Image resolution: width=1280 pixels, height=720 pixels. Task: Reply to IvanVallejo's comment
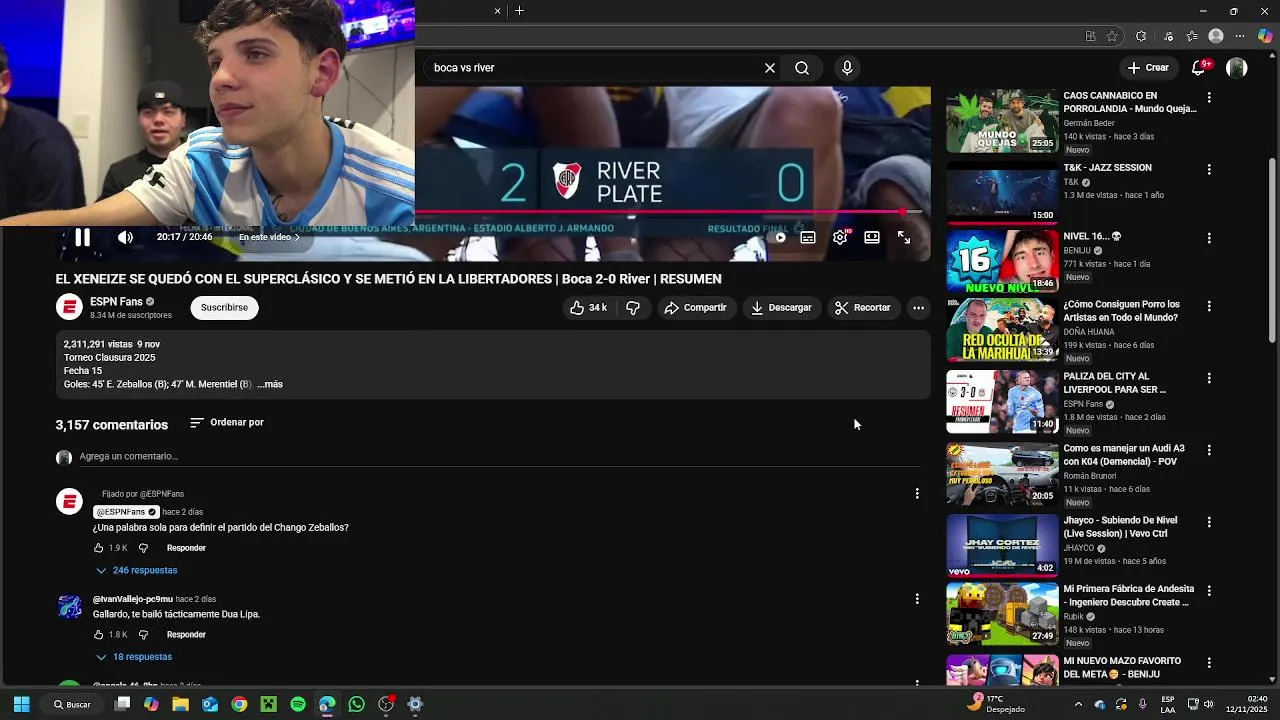(x=186, y=635)
